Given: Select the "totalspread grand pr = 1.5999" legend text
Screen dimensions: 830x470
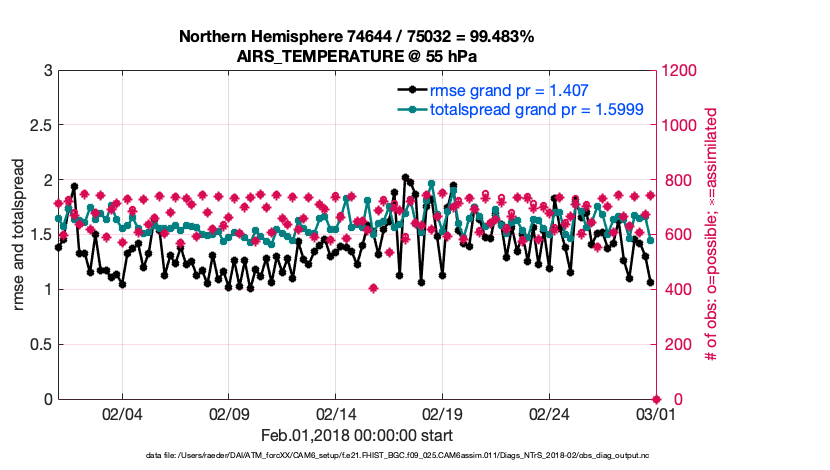Looking at the screenshot, I should [536, 108].
